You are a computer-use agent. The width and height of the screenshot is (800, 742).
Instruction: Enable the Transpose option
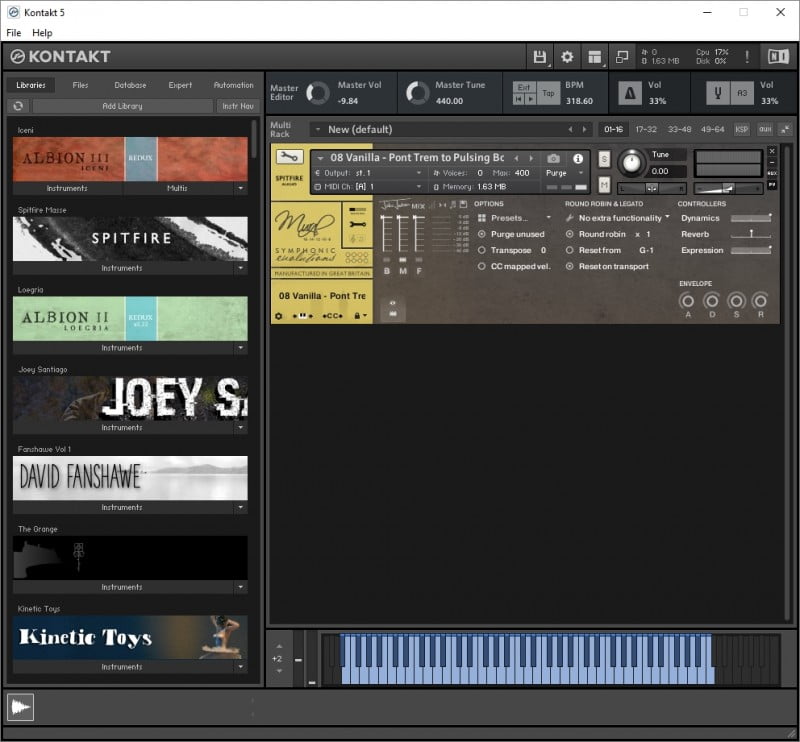point(482,251)
